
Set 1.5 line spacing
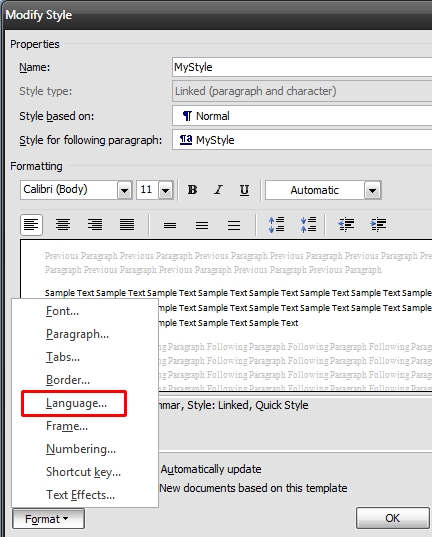click(x=202, y=225)
